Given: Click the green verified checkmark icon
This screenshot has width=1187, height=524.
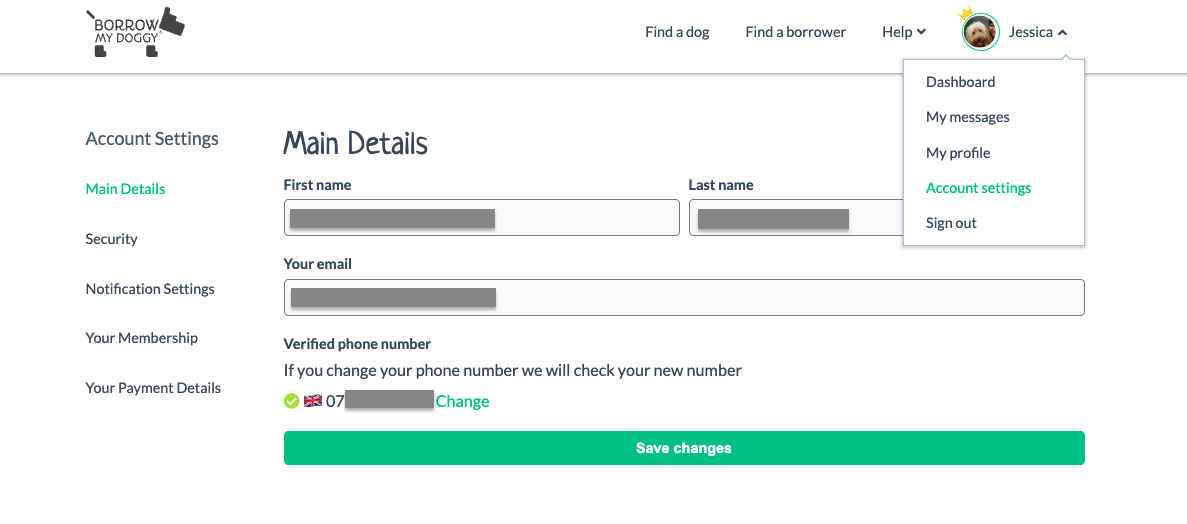Looking at the screenshot, I should point(291,401).
